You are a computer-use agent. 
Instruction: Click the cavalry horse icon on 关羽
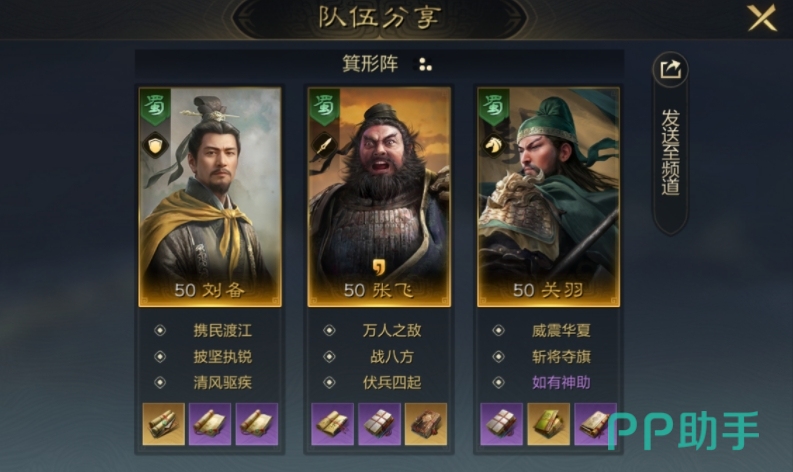493,146
